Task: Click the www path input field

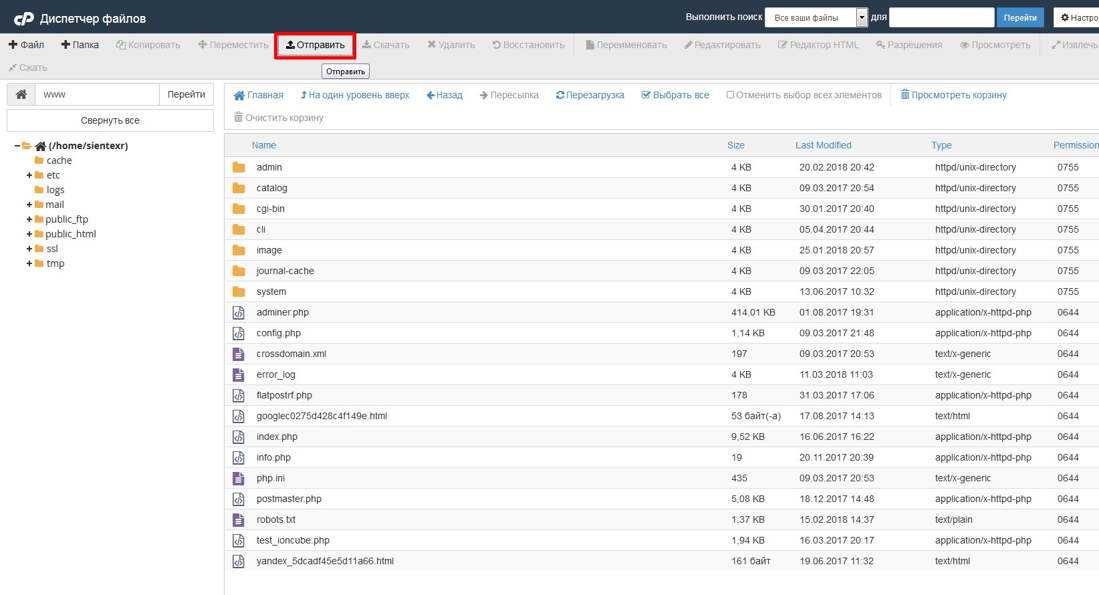Action: click(x=97, y=95)
